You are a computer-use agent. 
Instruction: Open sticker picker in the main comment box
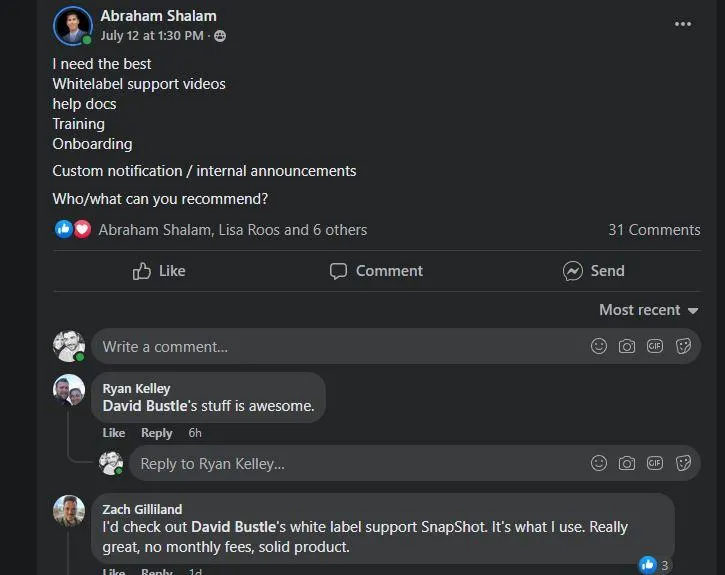pos(684,346)
